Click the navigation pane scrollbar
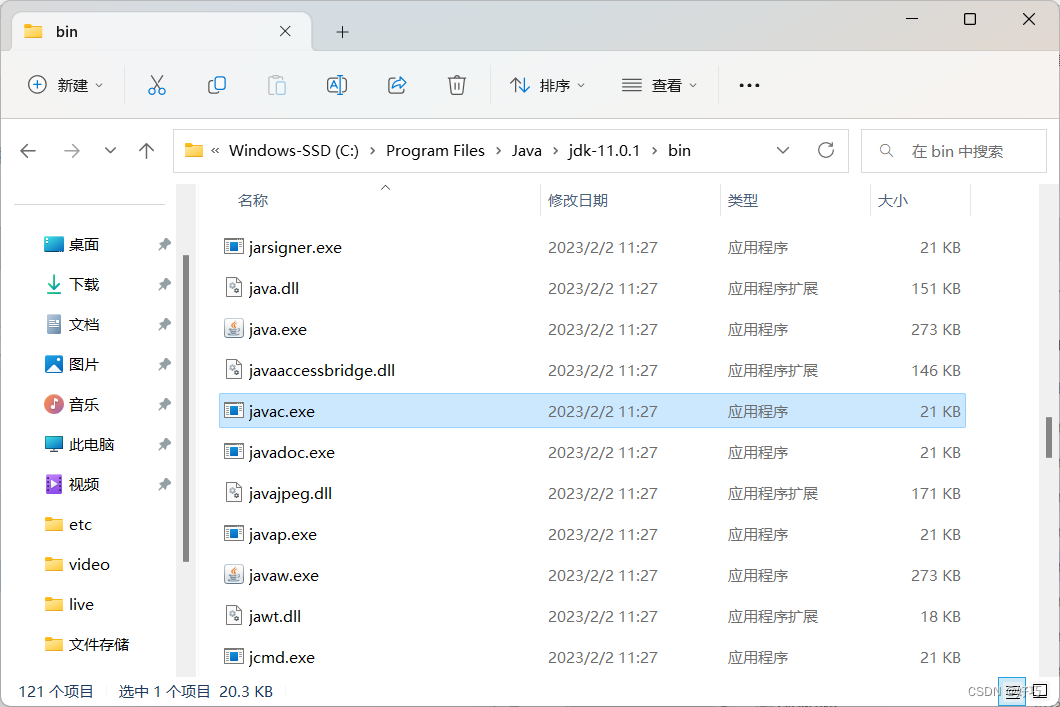This screenshot has width=1060, height=707. tap(186, 408)
